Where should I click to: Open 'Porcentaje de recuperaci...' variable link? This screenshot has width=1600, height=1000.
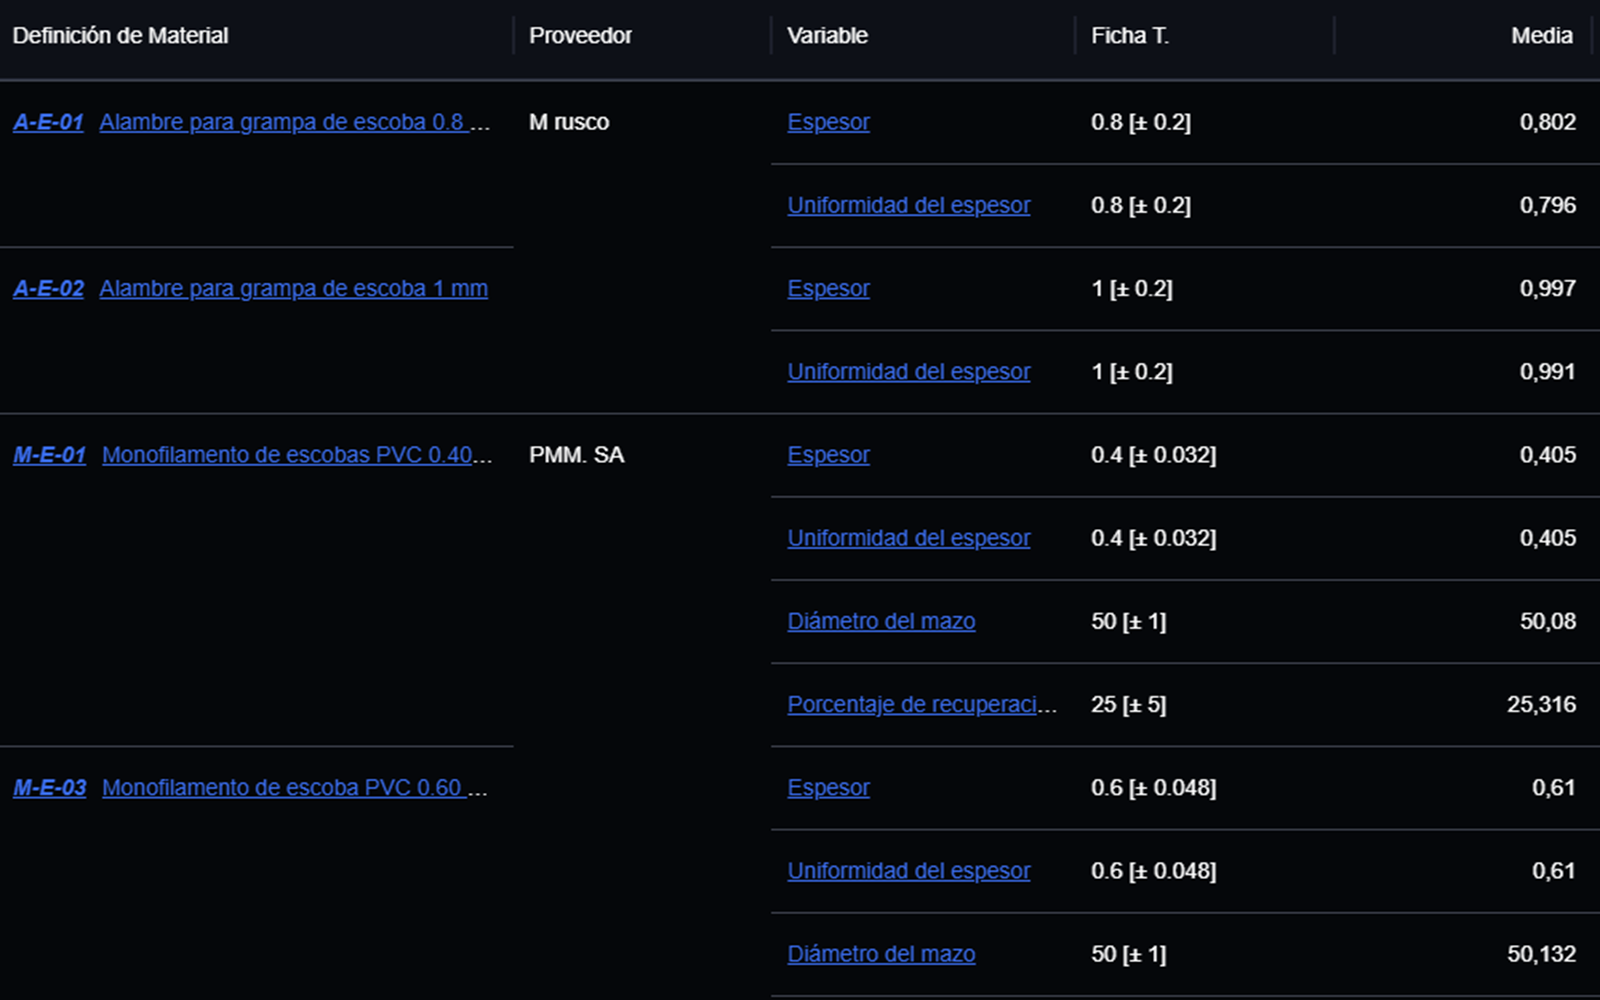(922, 704)
